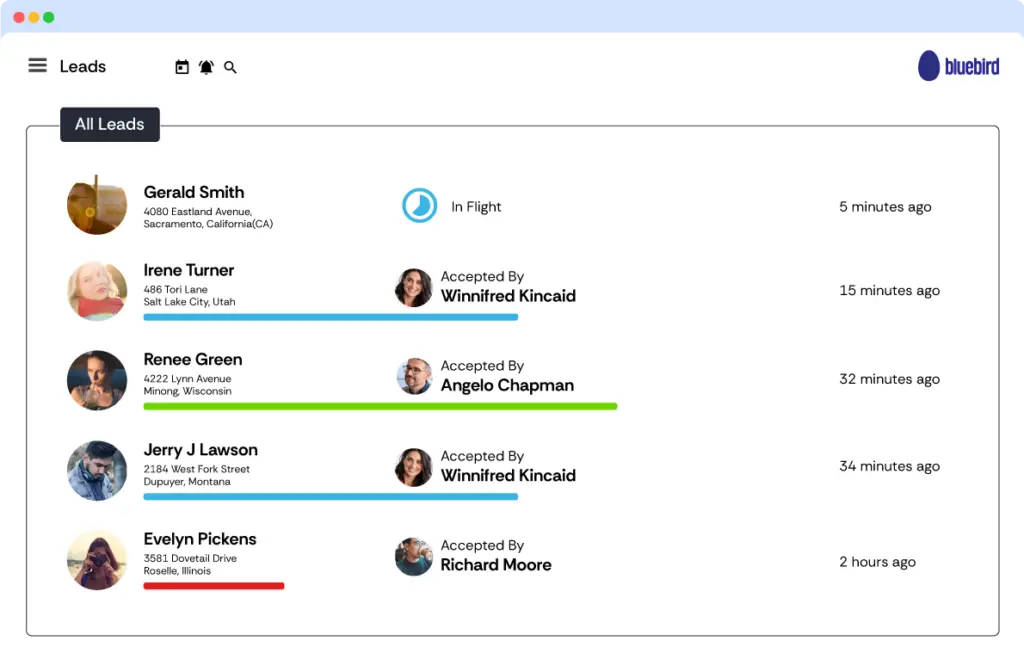Click the search magnifier icon
1024x659 pixels.
pyautogui.click(x=230, y=67)
